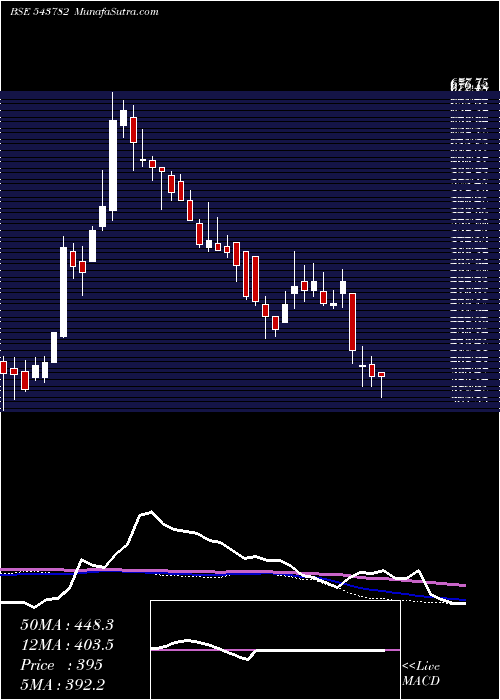This screenshot has height=700, width=500.
Task: Click the MunafaSutra.com watermark text
Action: pyautogui.click(x=117, y=11)
